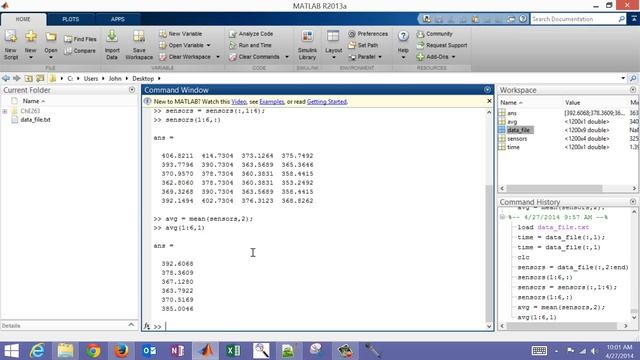Click Set Path
640x360 pixels.
point(363,45)
